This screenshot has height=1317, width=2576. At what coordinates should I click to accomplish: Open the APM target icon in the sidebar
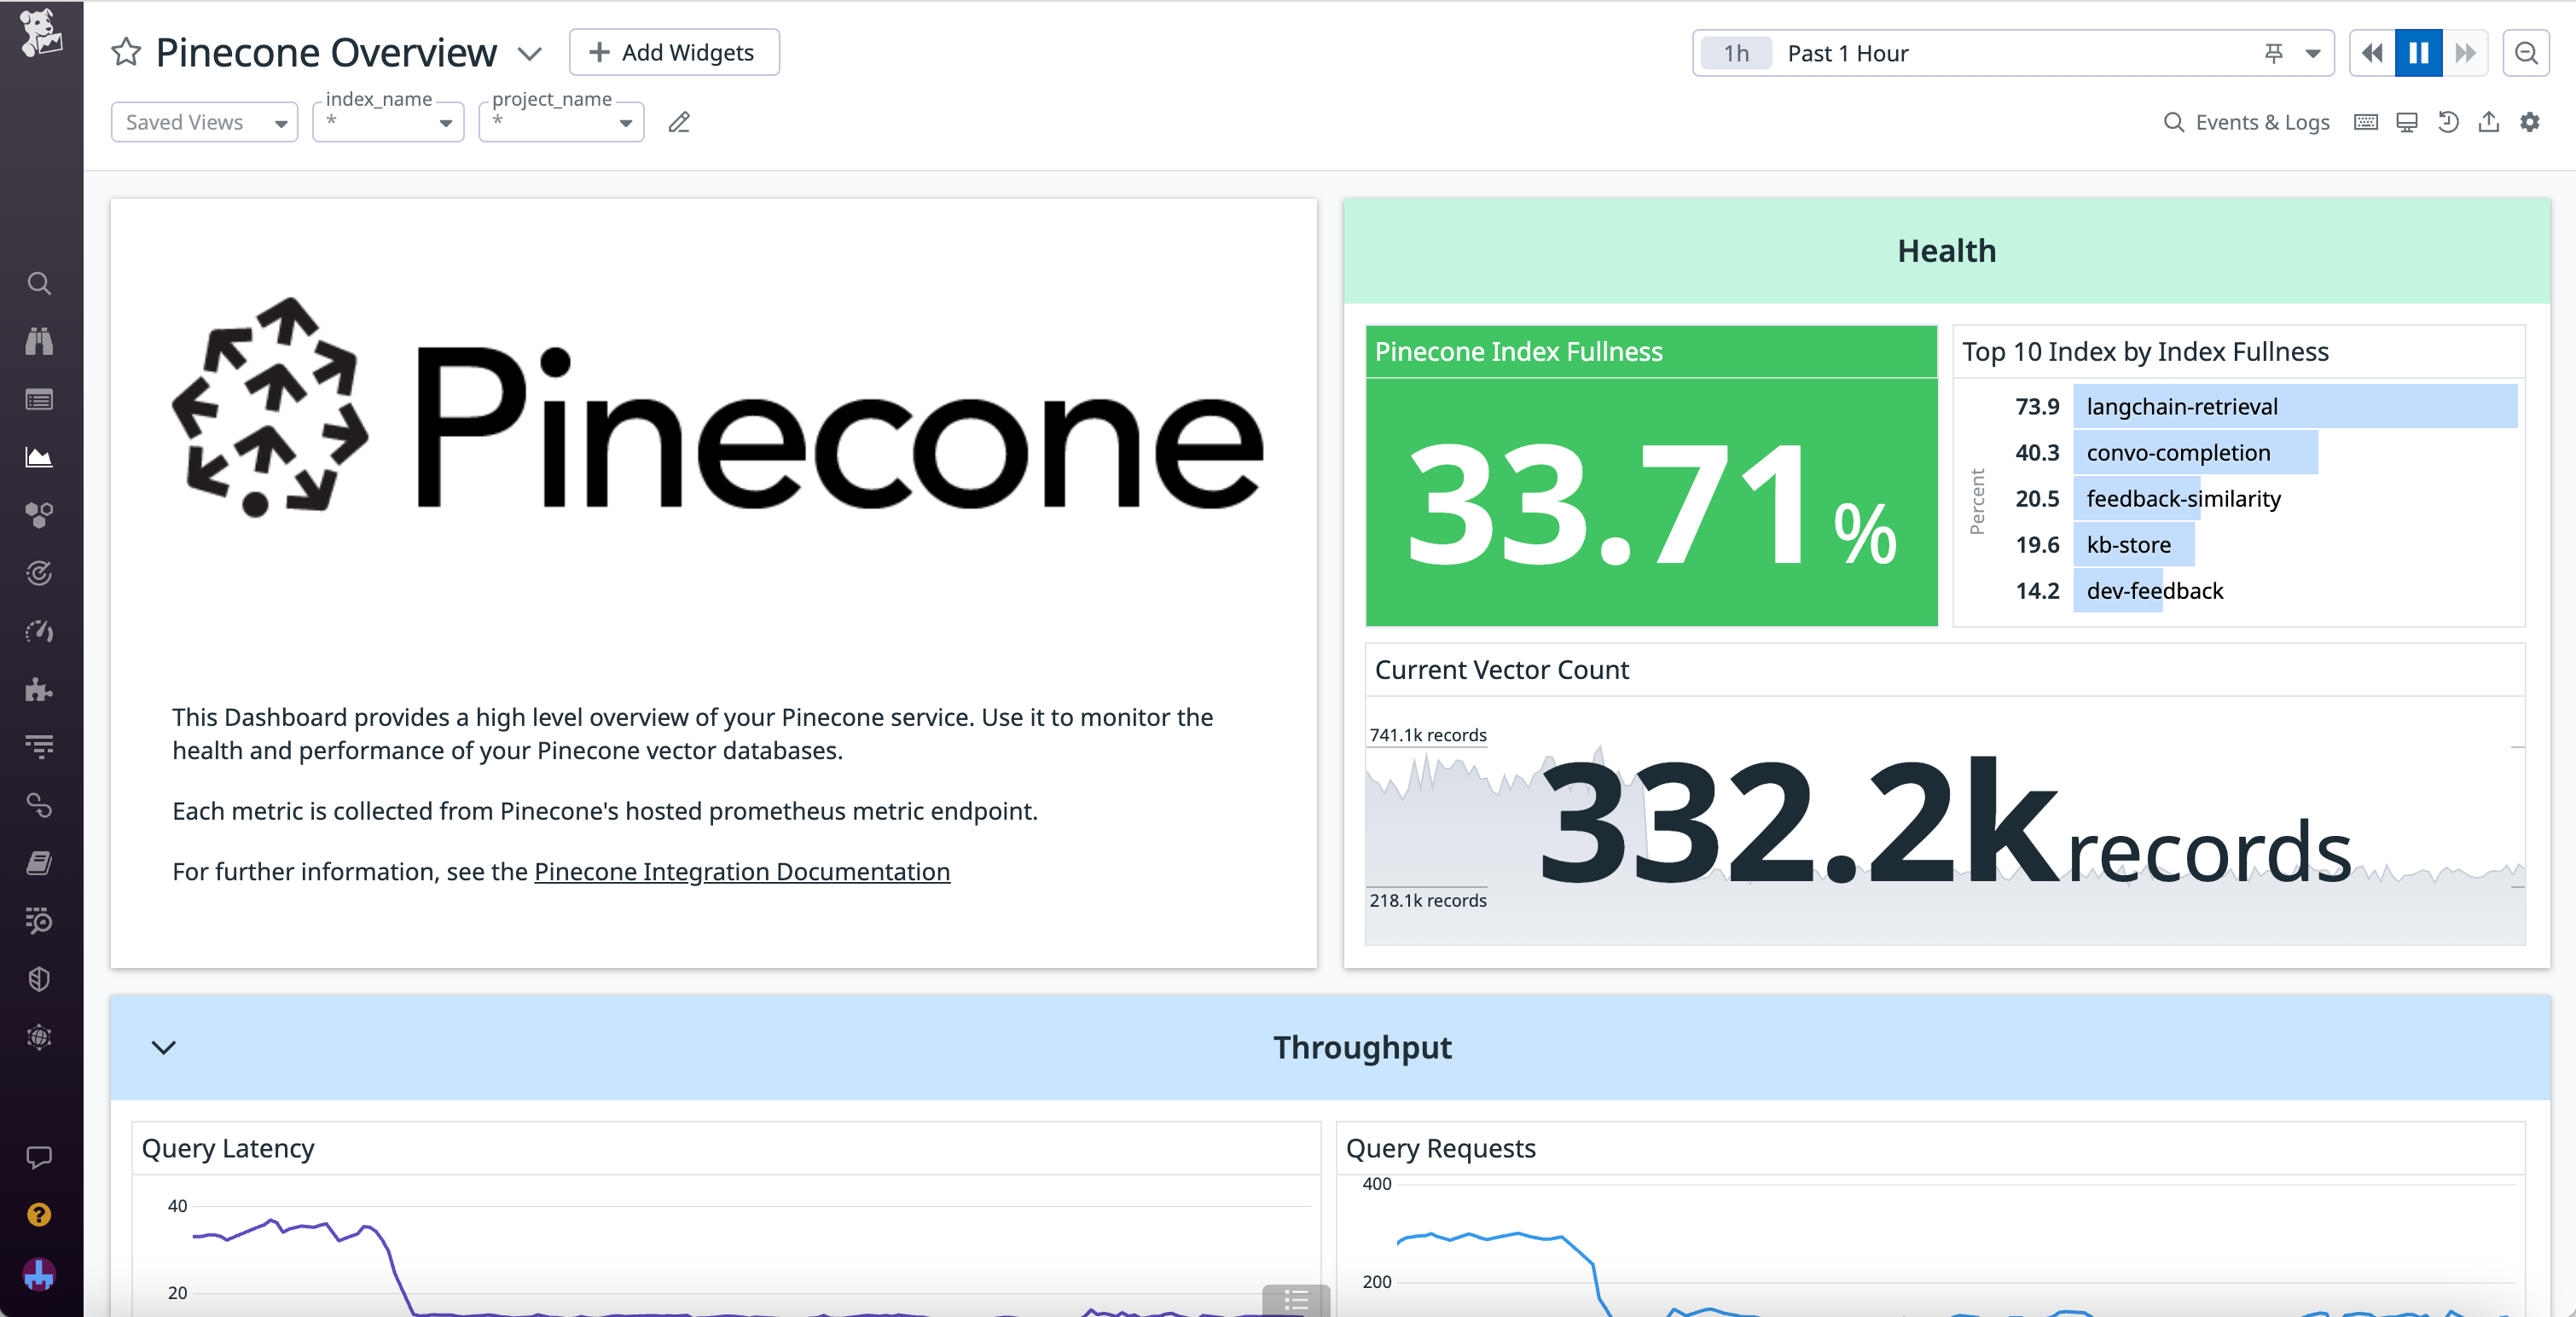[x=39, y=573]
